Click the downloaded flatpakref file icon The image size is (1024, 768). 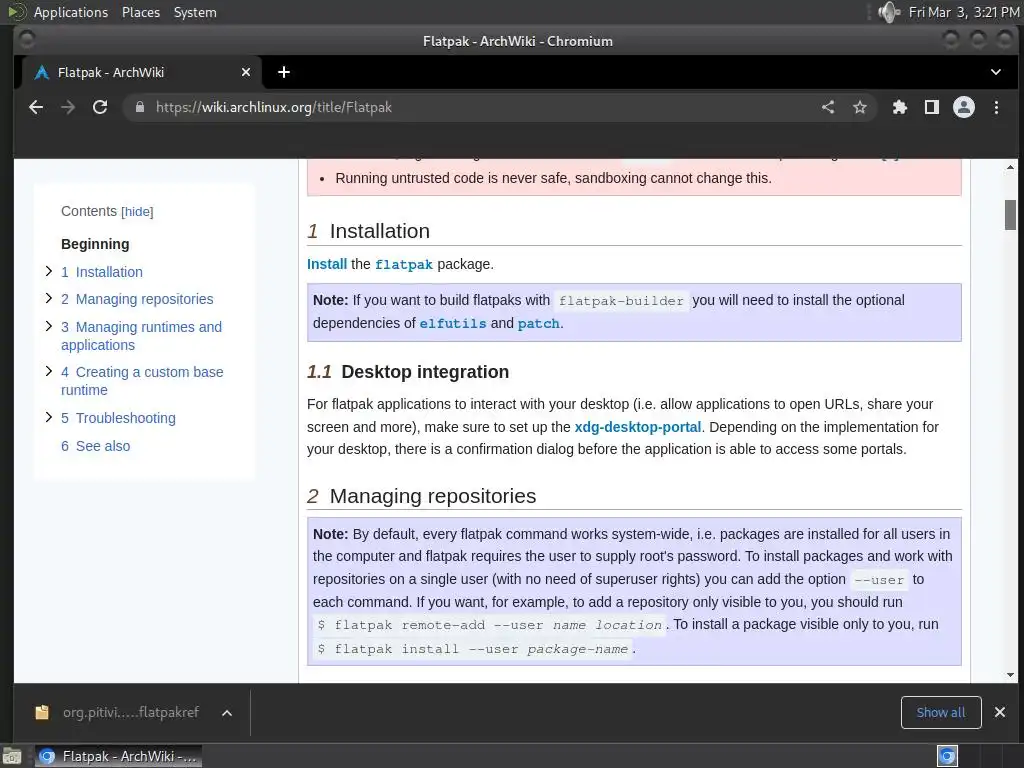[42, 712]
